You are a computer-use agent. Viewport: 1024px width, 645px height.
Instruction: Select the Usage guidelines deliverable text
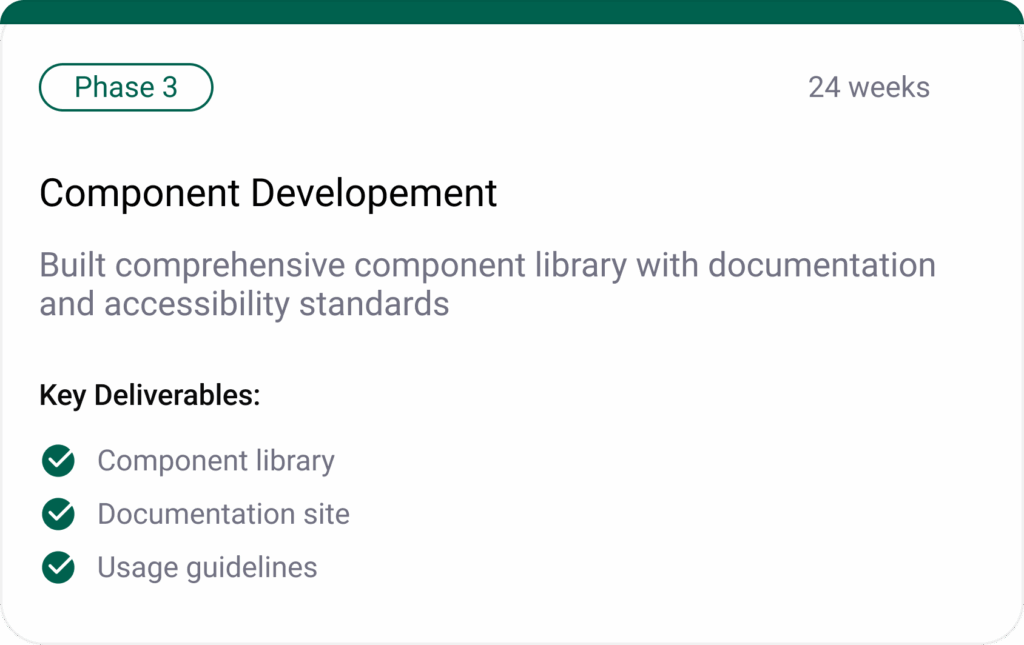point(207,567)
